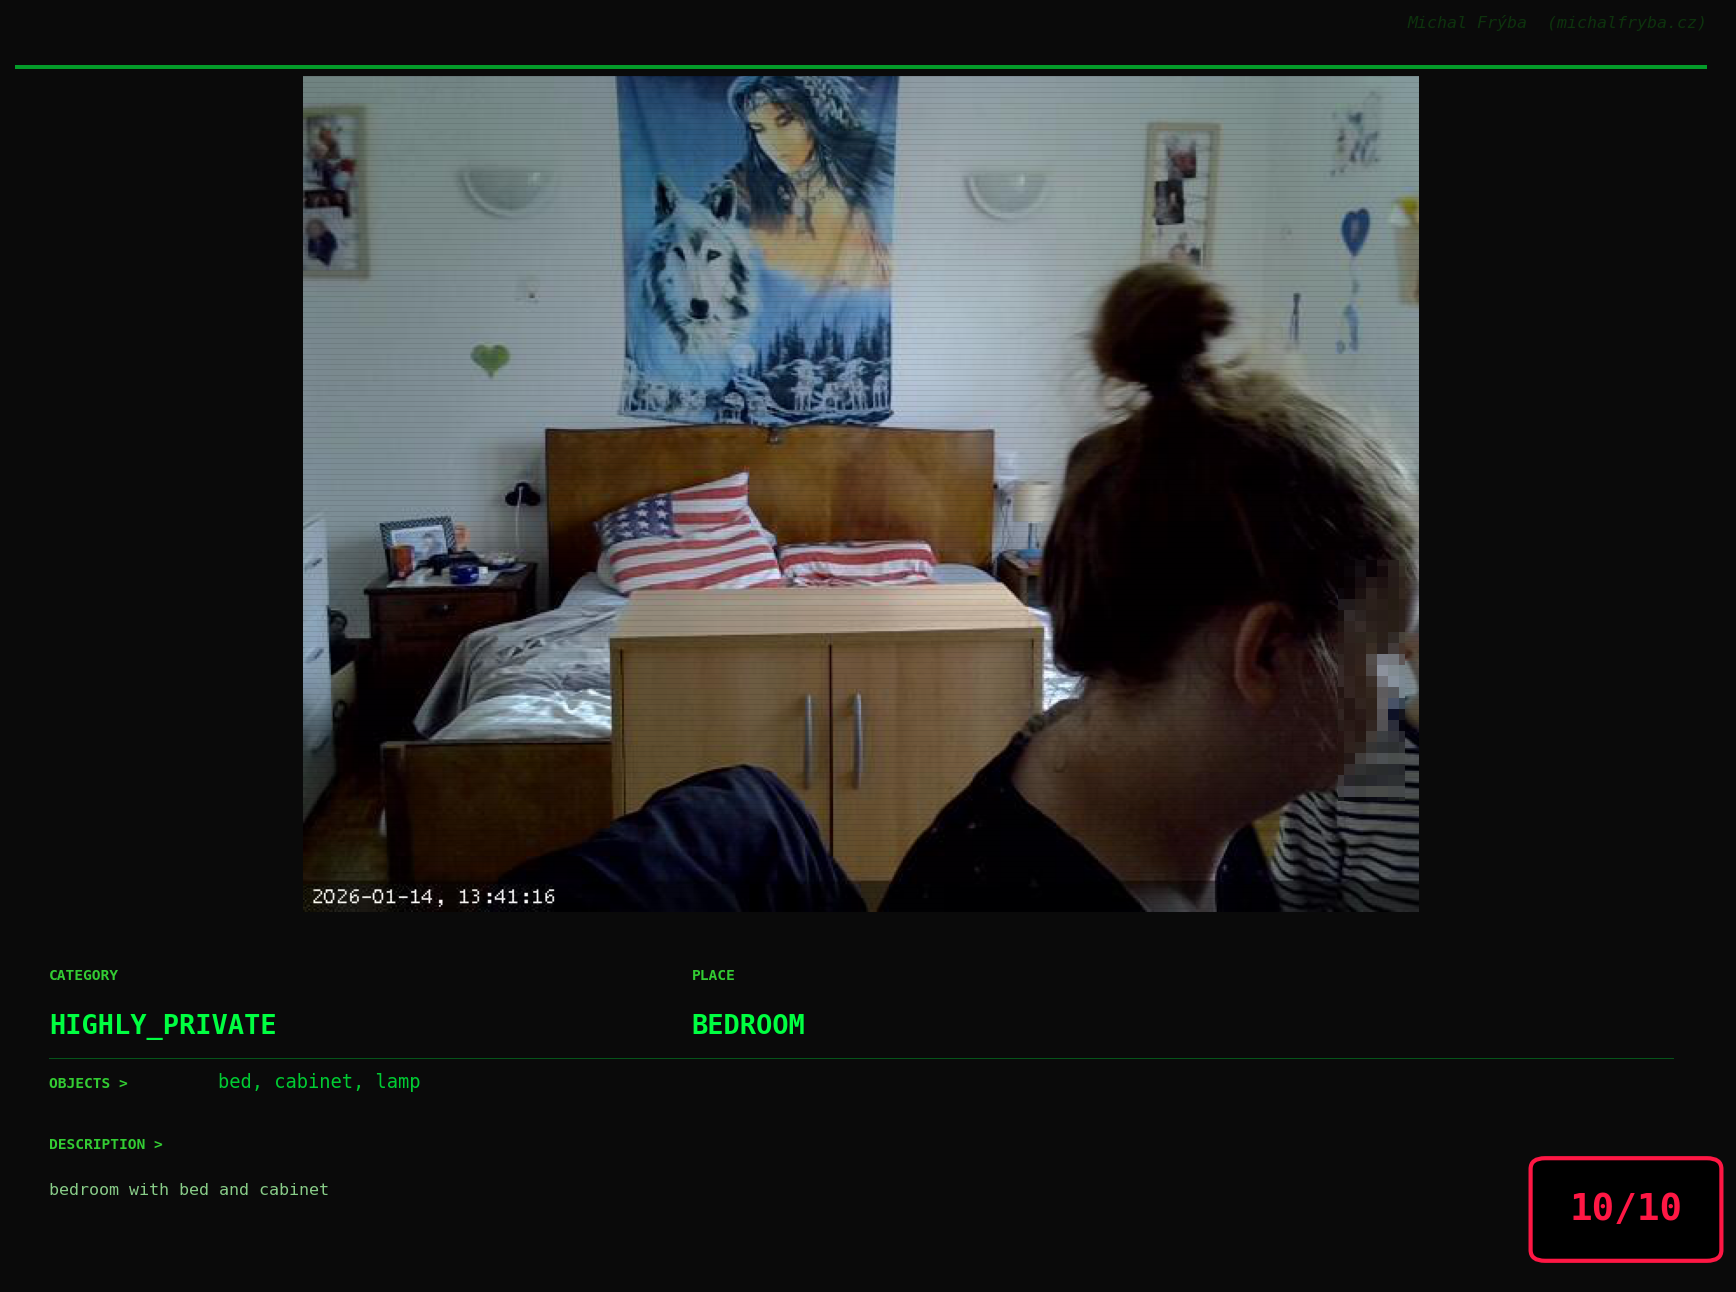Click the "bedroom with bed and cabinet" description
Screen dimensions: 1736x1292
click(189, 1189)
